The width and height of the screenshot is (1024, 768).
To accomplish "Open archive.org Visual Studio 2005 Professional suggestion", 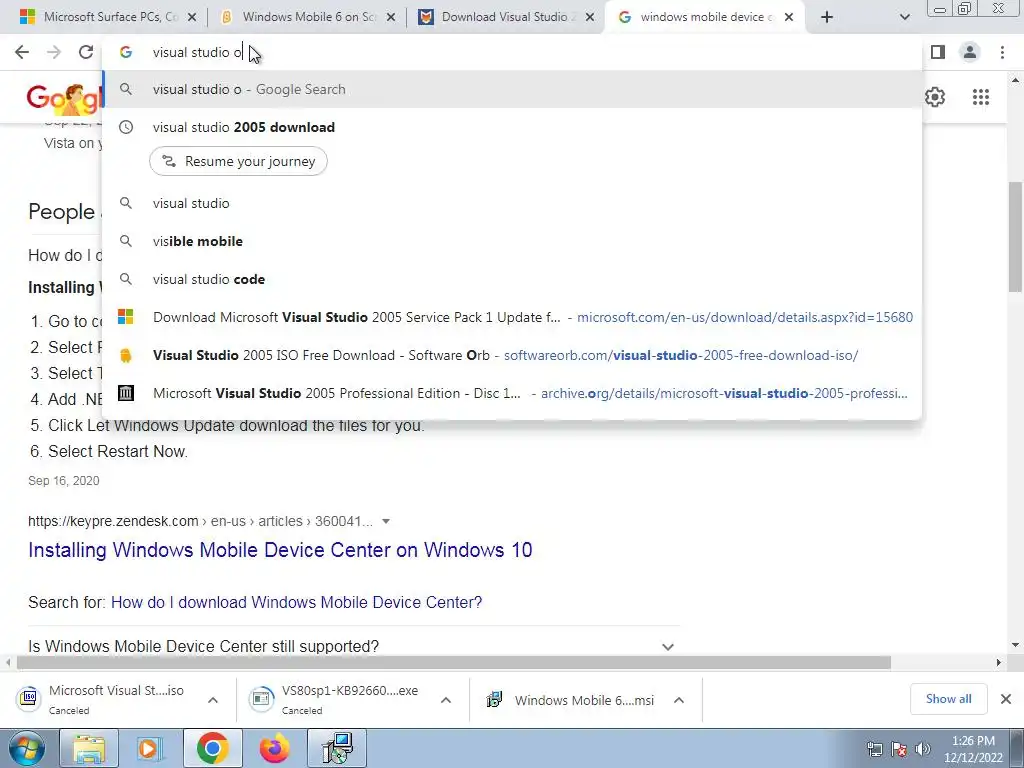I will point(512,393).
